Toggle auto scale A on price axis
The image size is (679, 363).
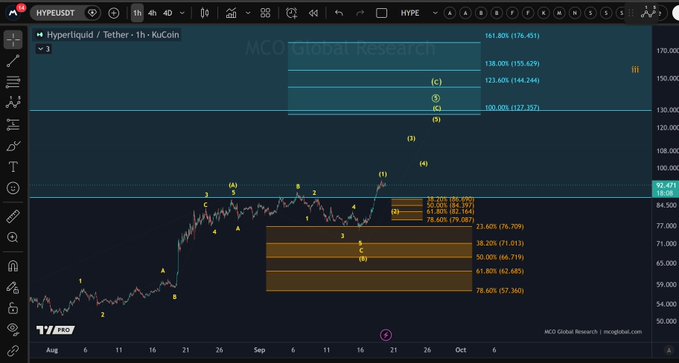(x=669, y=350)
